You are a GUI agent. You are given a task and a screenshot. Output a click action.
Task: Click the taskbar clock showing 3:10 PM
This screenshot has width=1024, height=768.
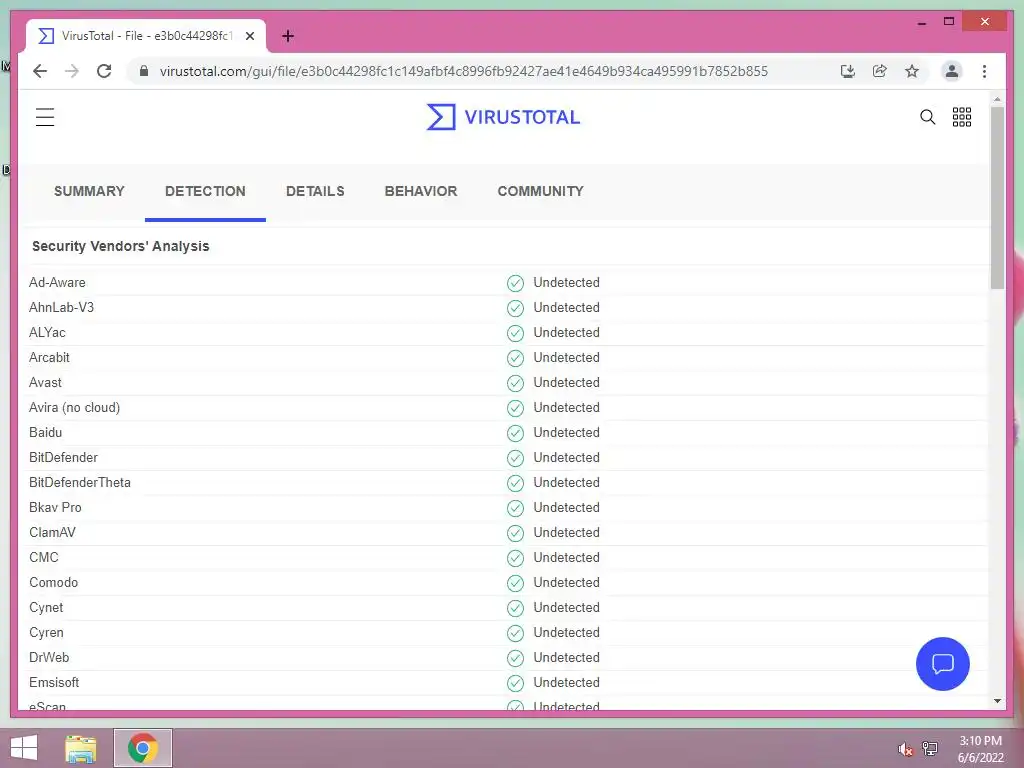point(980,749)
